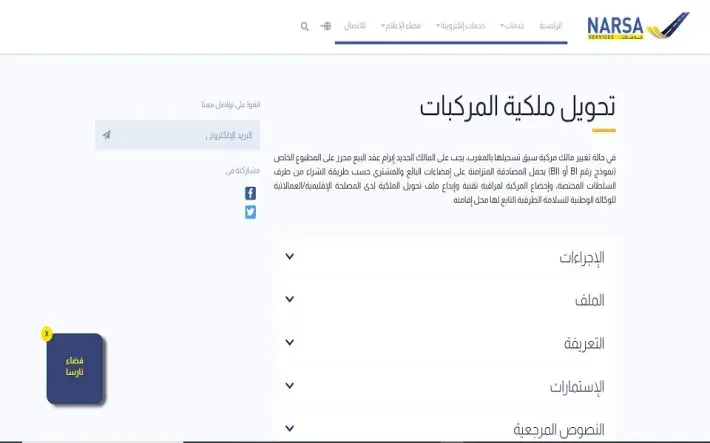Open the خدمات services dropdown menu
Viewport: 710px width, 443px height.
(512, 26)
